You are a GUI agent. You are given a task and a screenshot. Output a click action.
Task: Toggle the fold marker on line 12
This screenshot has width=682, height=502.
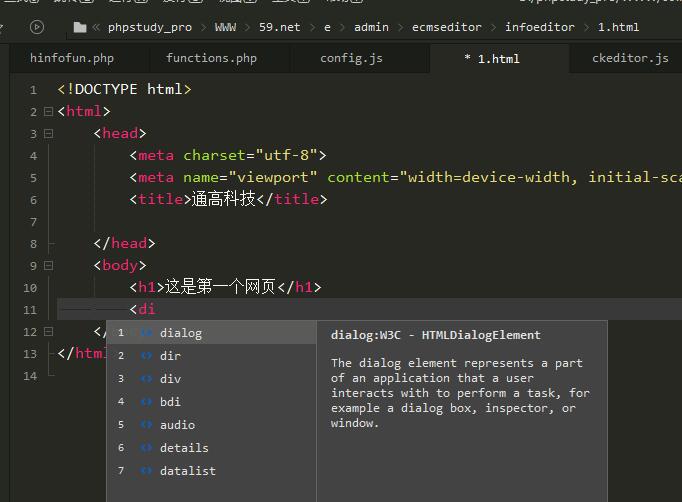click(47, 332)
